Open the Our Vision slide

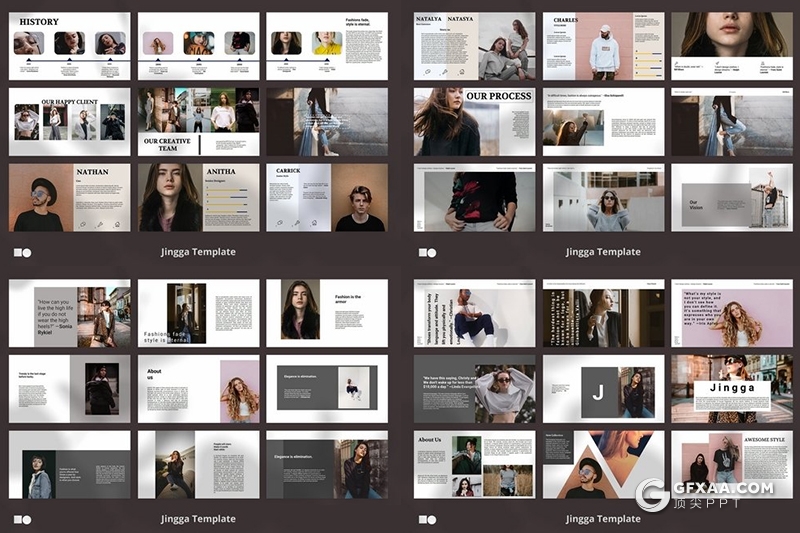731,198
